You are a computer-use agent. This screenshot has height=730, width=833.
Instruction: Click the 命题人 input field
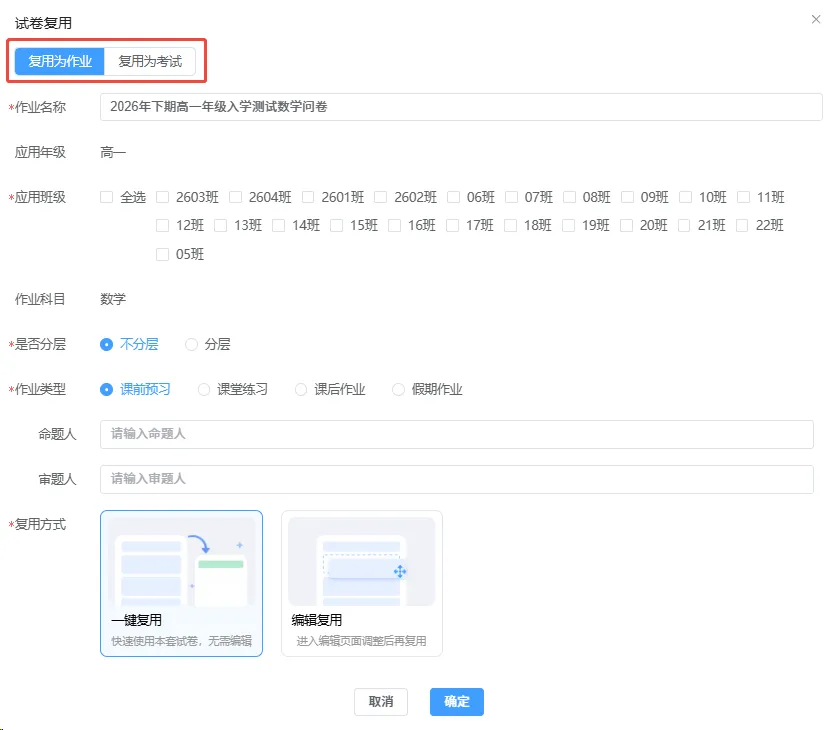coord(457,434)
